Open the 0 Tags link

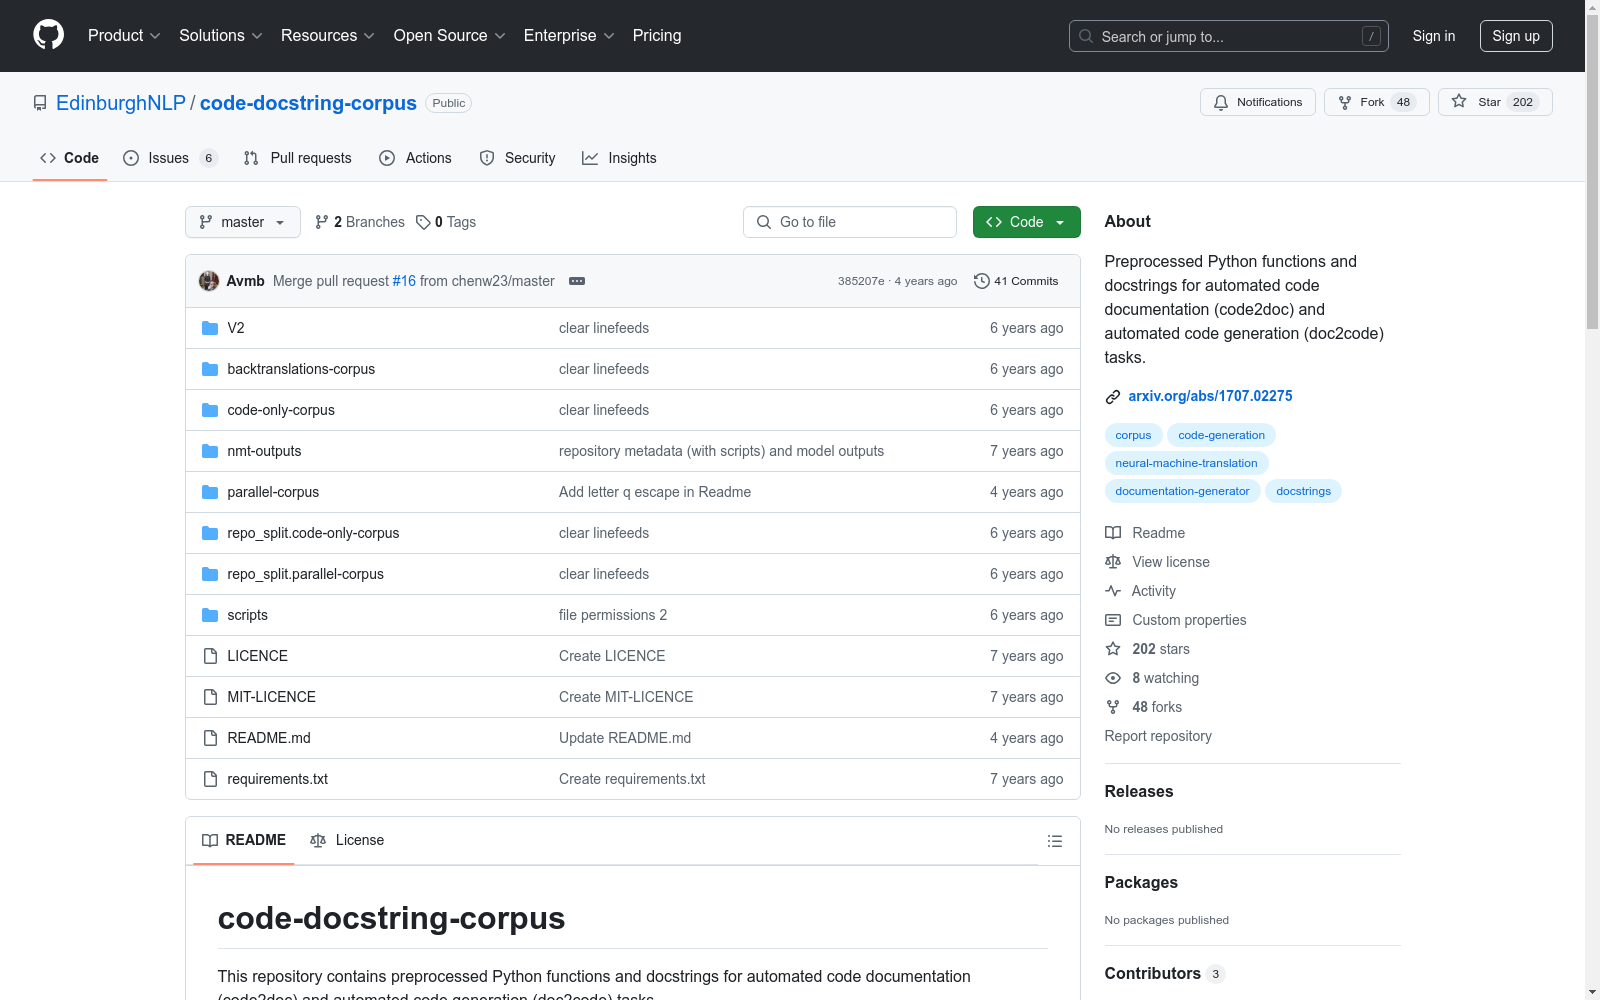[x=446, y=222]
